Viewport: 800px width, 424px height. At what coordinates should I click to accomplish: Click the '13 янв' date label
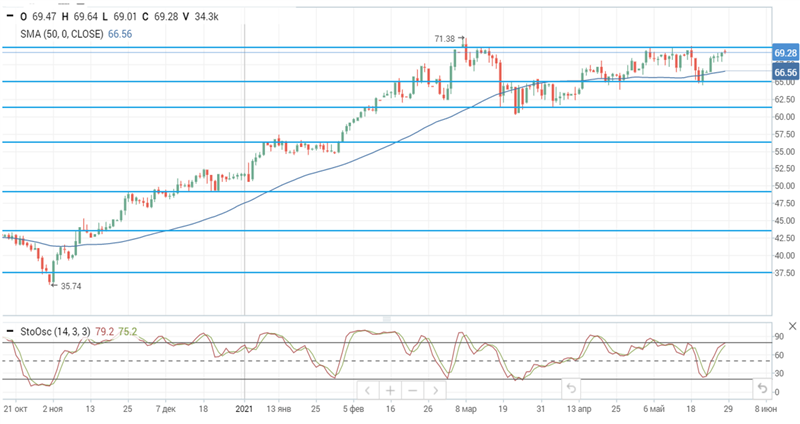[279, 409]
